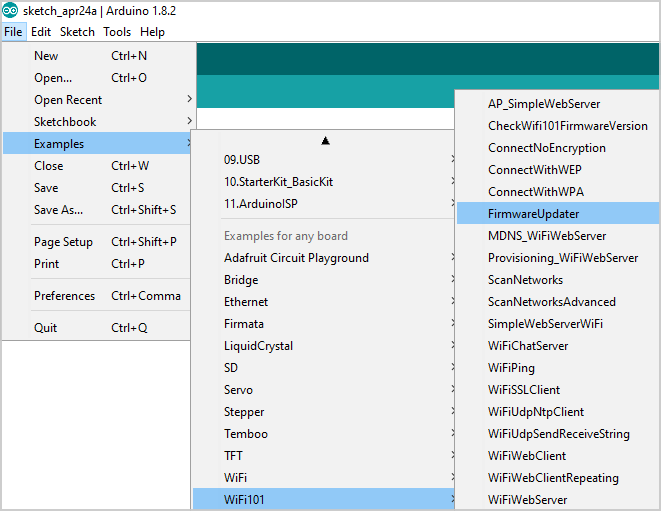Screen dimensions: 661x511
Task: Open the CheckWifi101FirmwareVersion example
Action: [x=558, y=126]
